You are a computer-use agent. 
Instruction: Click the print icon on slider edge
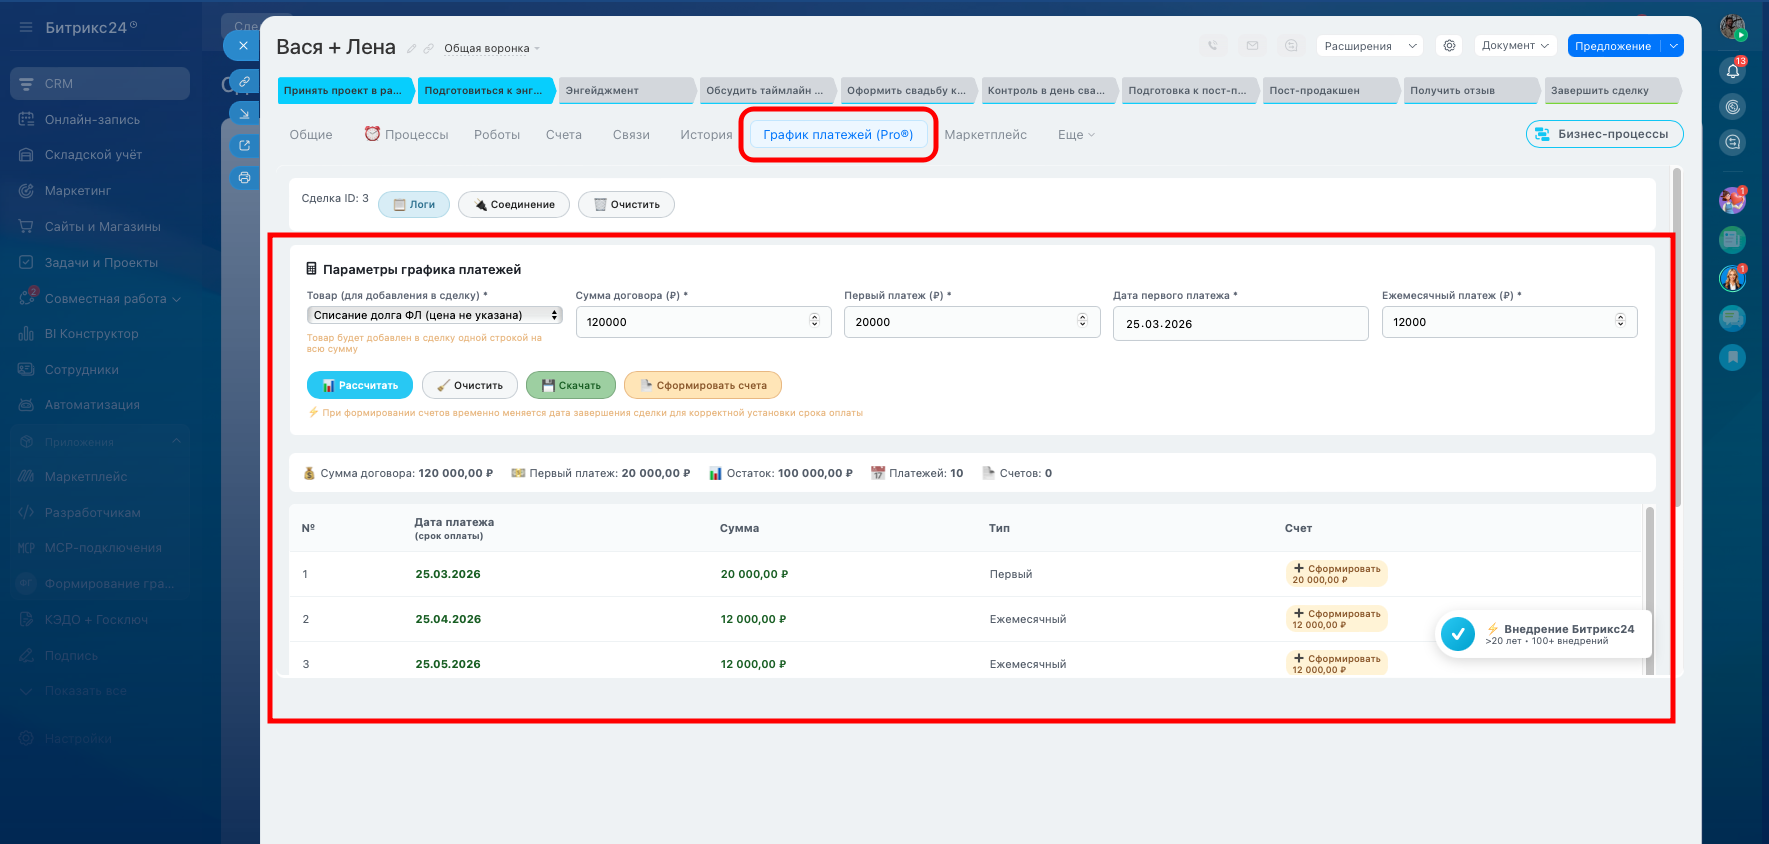pos(244,178)
